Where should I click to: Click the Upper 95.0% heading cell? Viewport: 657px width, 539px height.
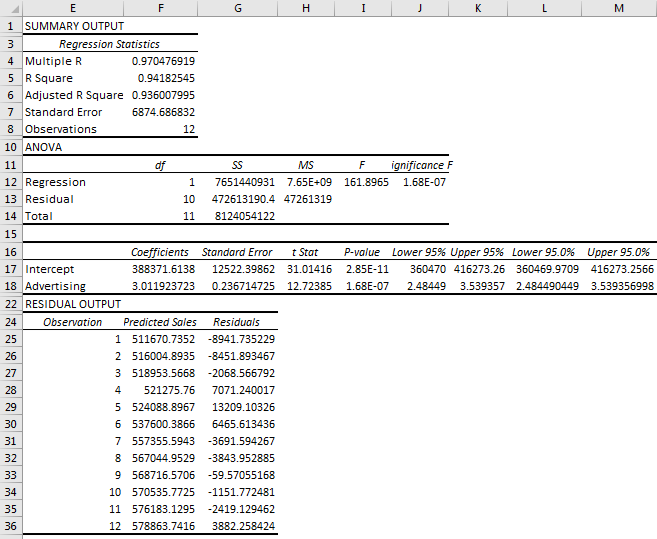pyautogui.click(x=618, y=252)
